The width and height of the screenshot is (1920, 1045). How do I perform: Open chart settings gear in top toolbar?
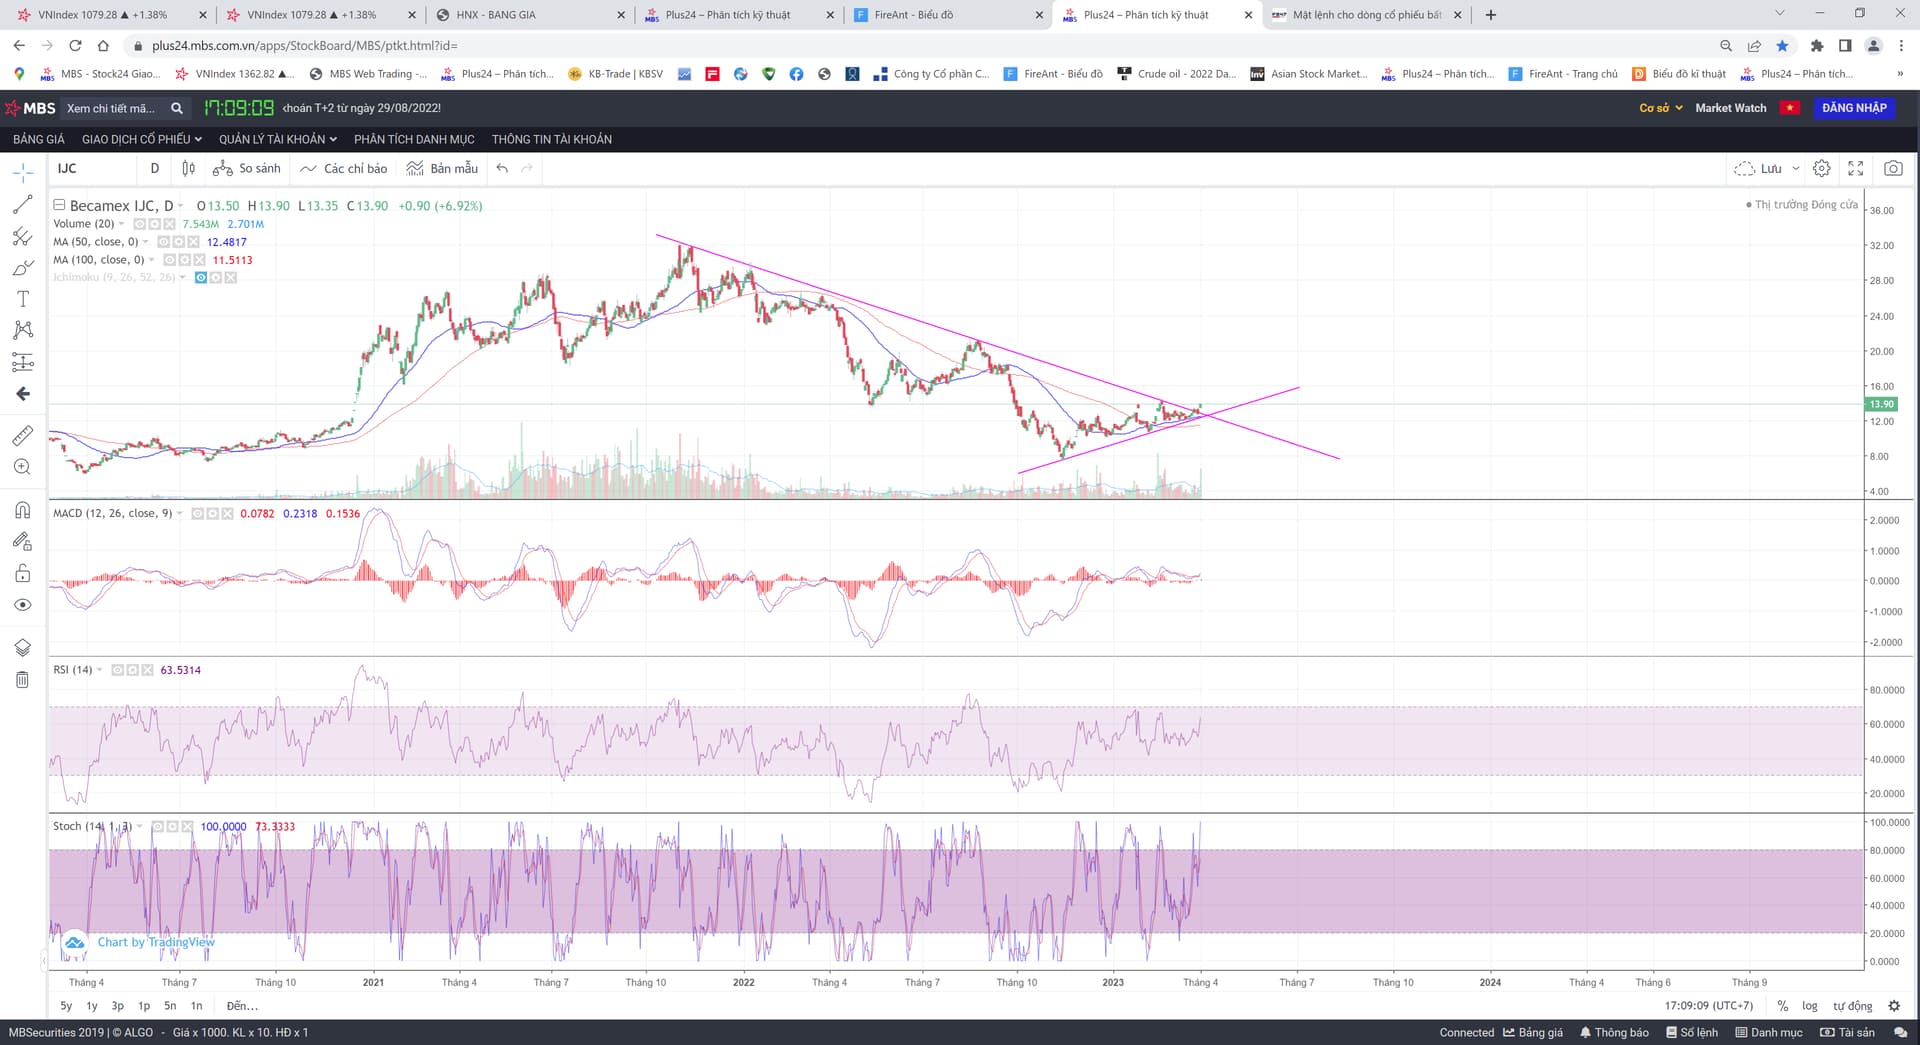(1822, 168)
